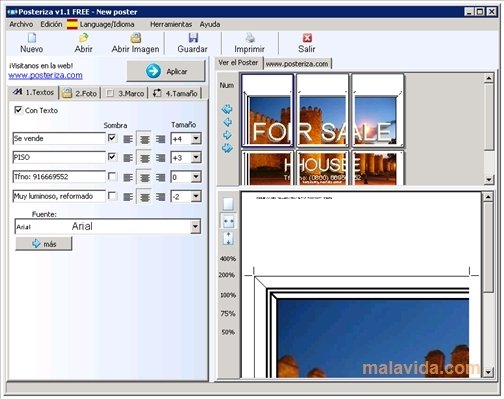Set preview zoom to 200%
This screenshot has width=504, height=399.
[x=227, y=275]
